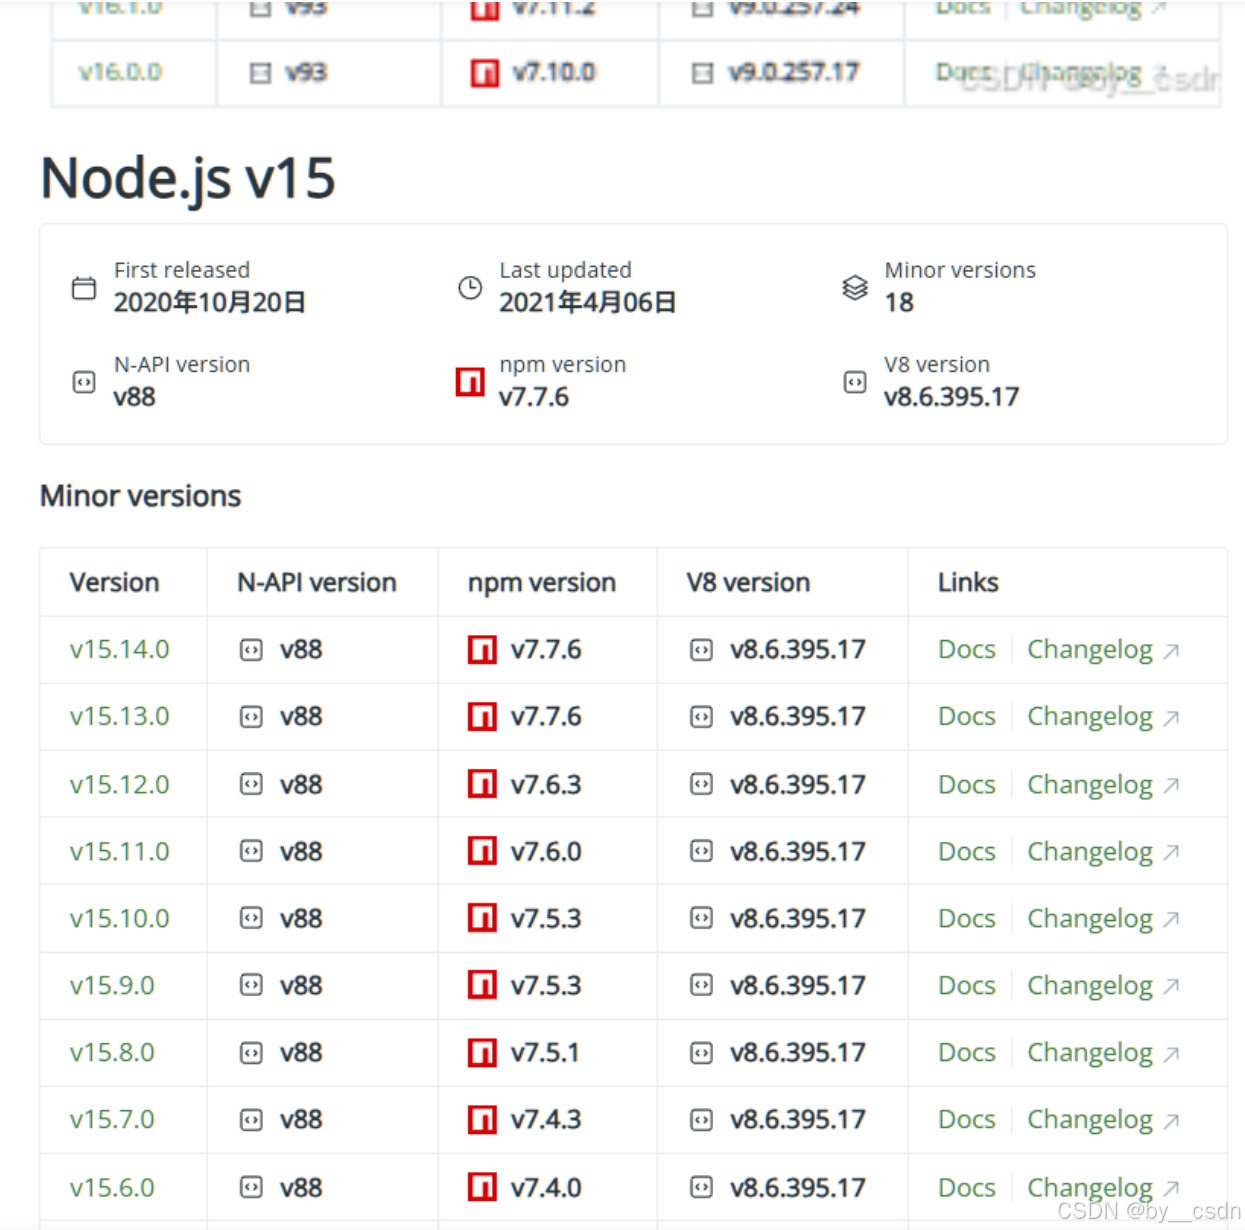Click the V8 icon in v15.9.0 row

(x=702, y=986)
